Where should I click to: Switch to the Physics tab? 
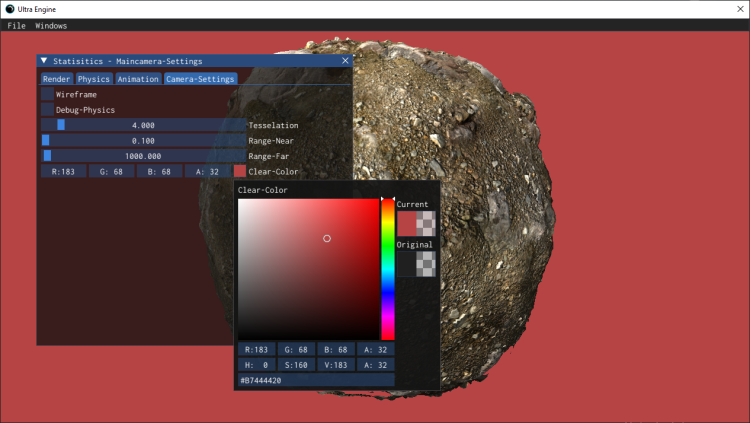[x=94, y=79]
